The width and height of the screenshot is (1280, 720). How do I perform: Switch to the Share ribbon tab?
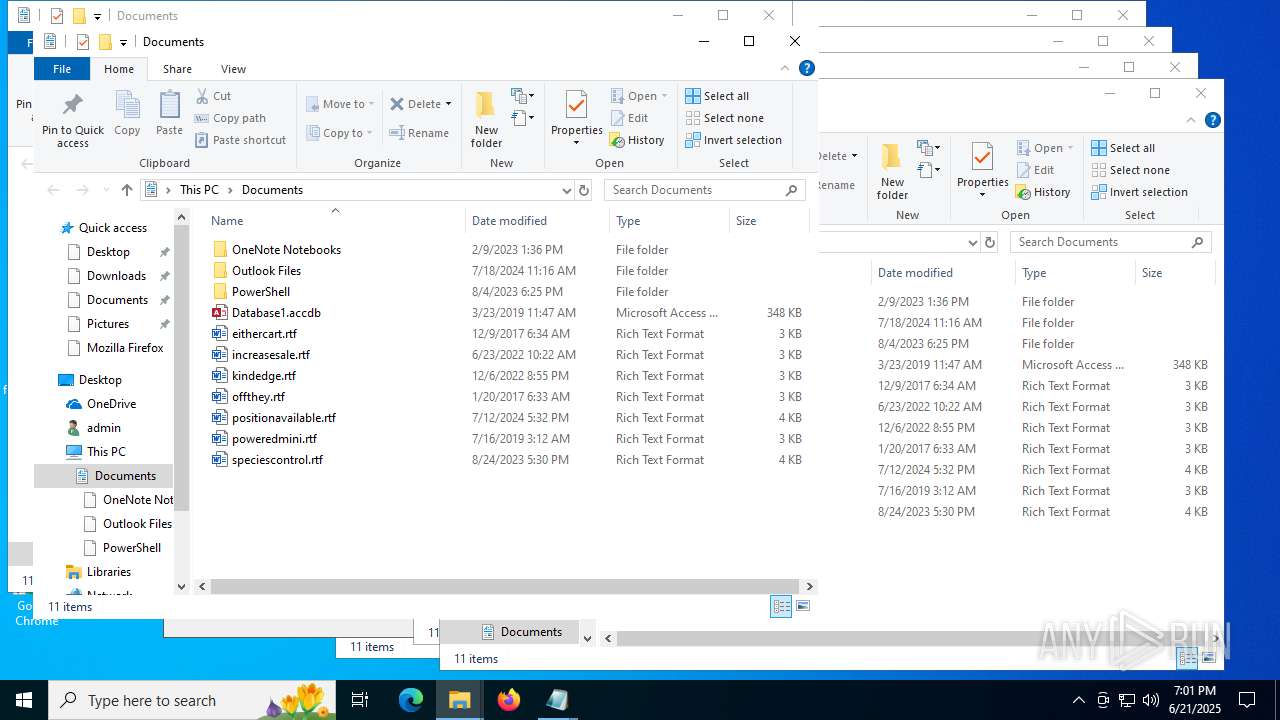coord(177,69)
